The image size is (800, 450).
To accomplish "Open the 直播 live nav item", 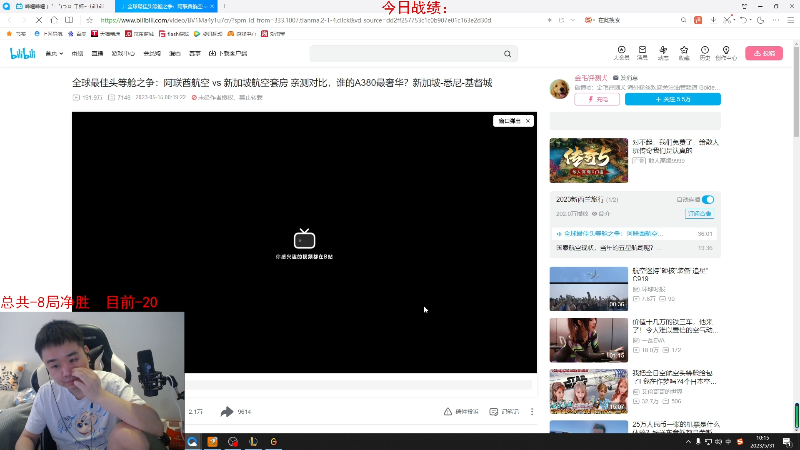I will [x=97, y=54].
